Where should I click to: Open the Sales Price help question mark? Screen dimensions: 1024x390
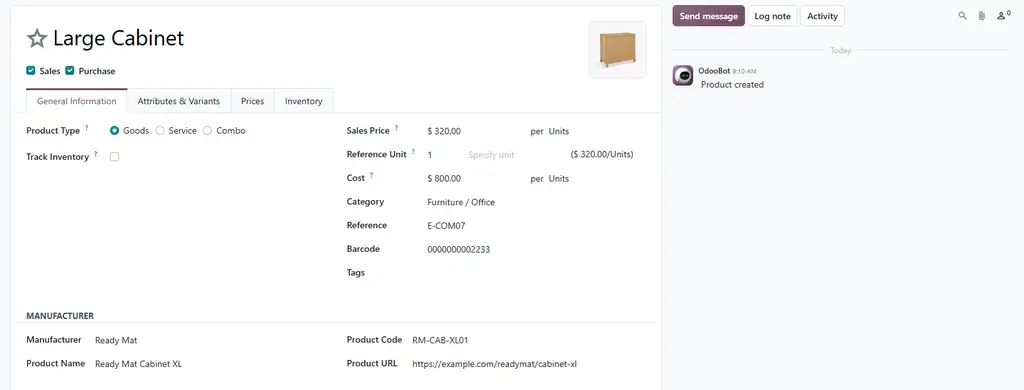(396, 128)
